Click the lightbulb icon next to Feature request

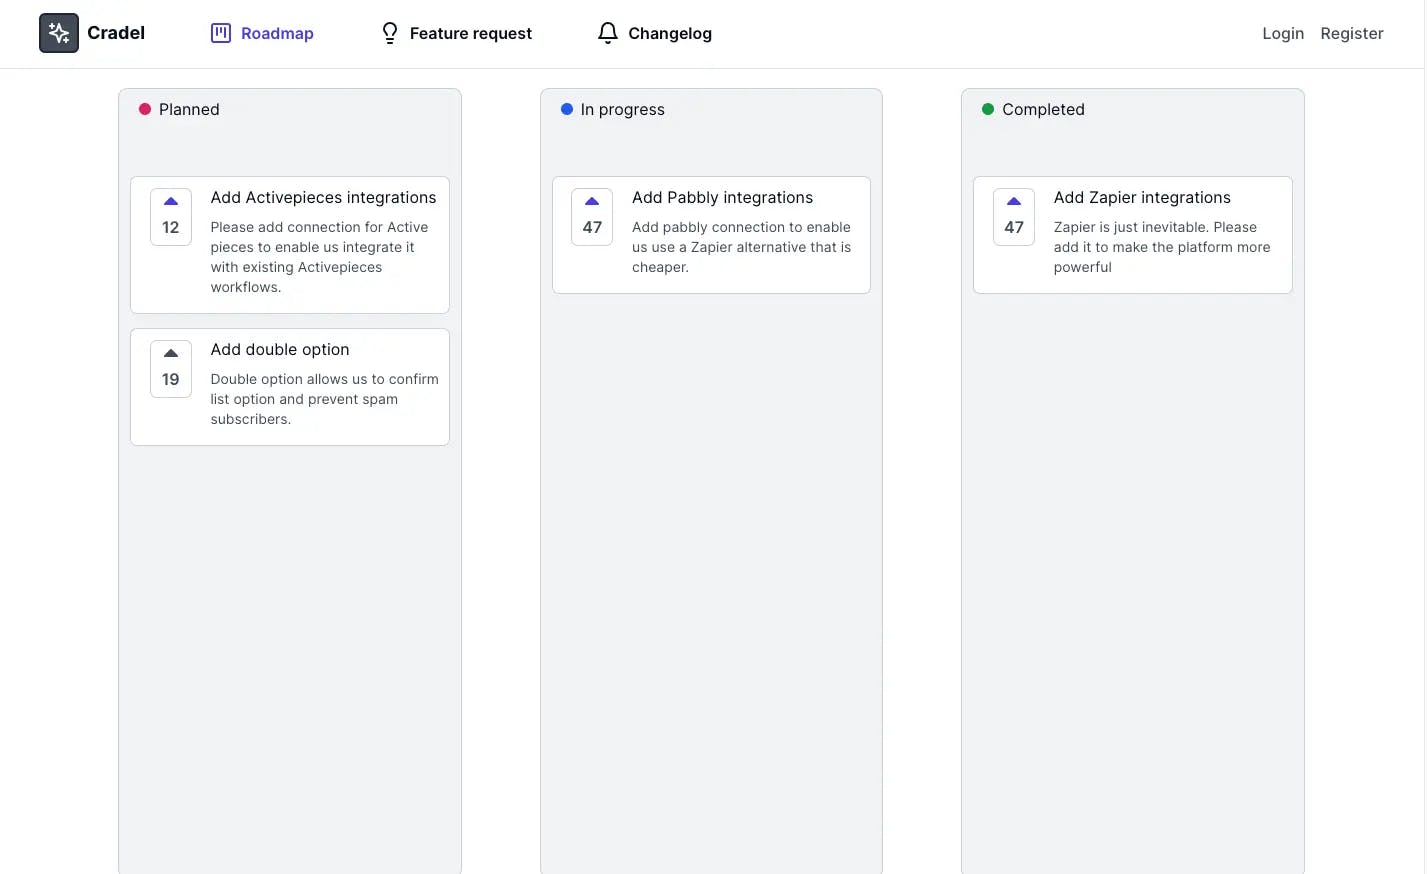pyautogui.click(x=389, y=32)
